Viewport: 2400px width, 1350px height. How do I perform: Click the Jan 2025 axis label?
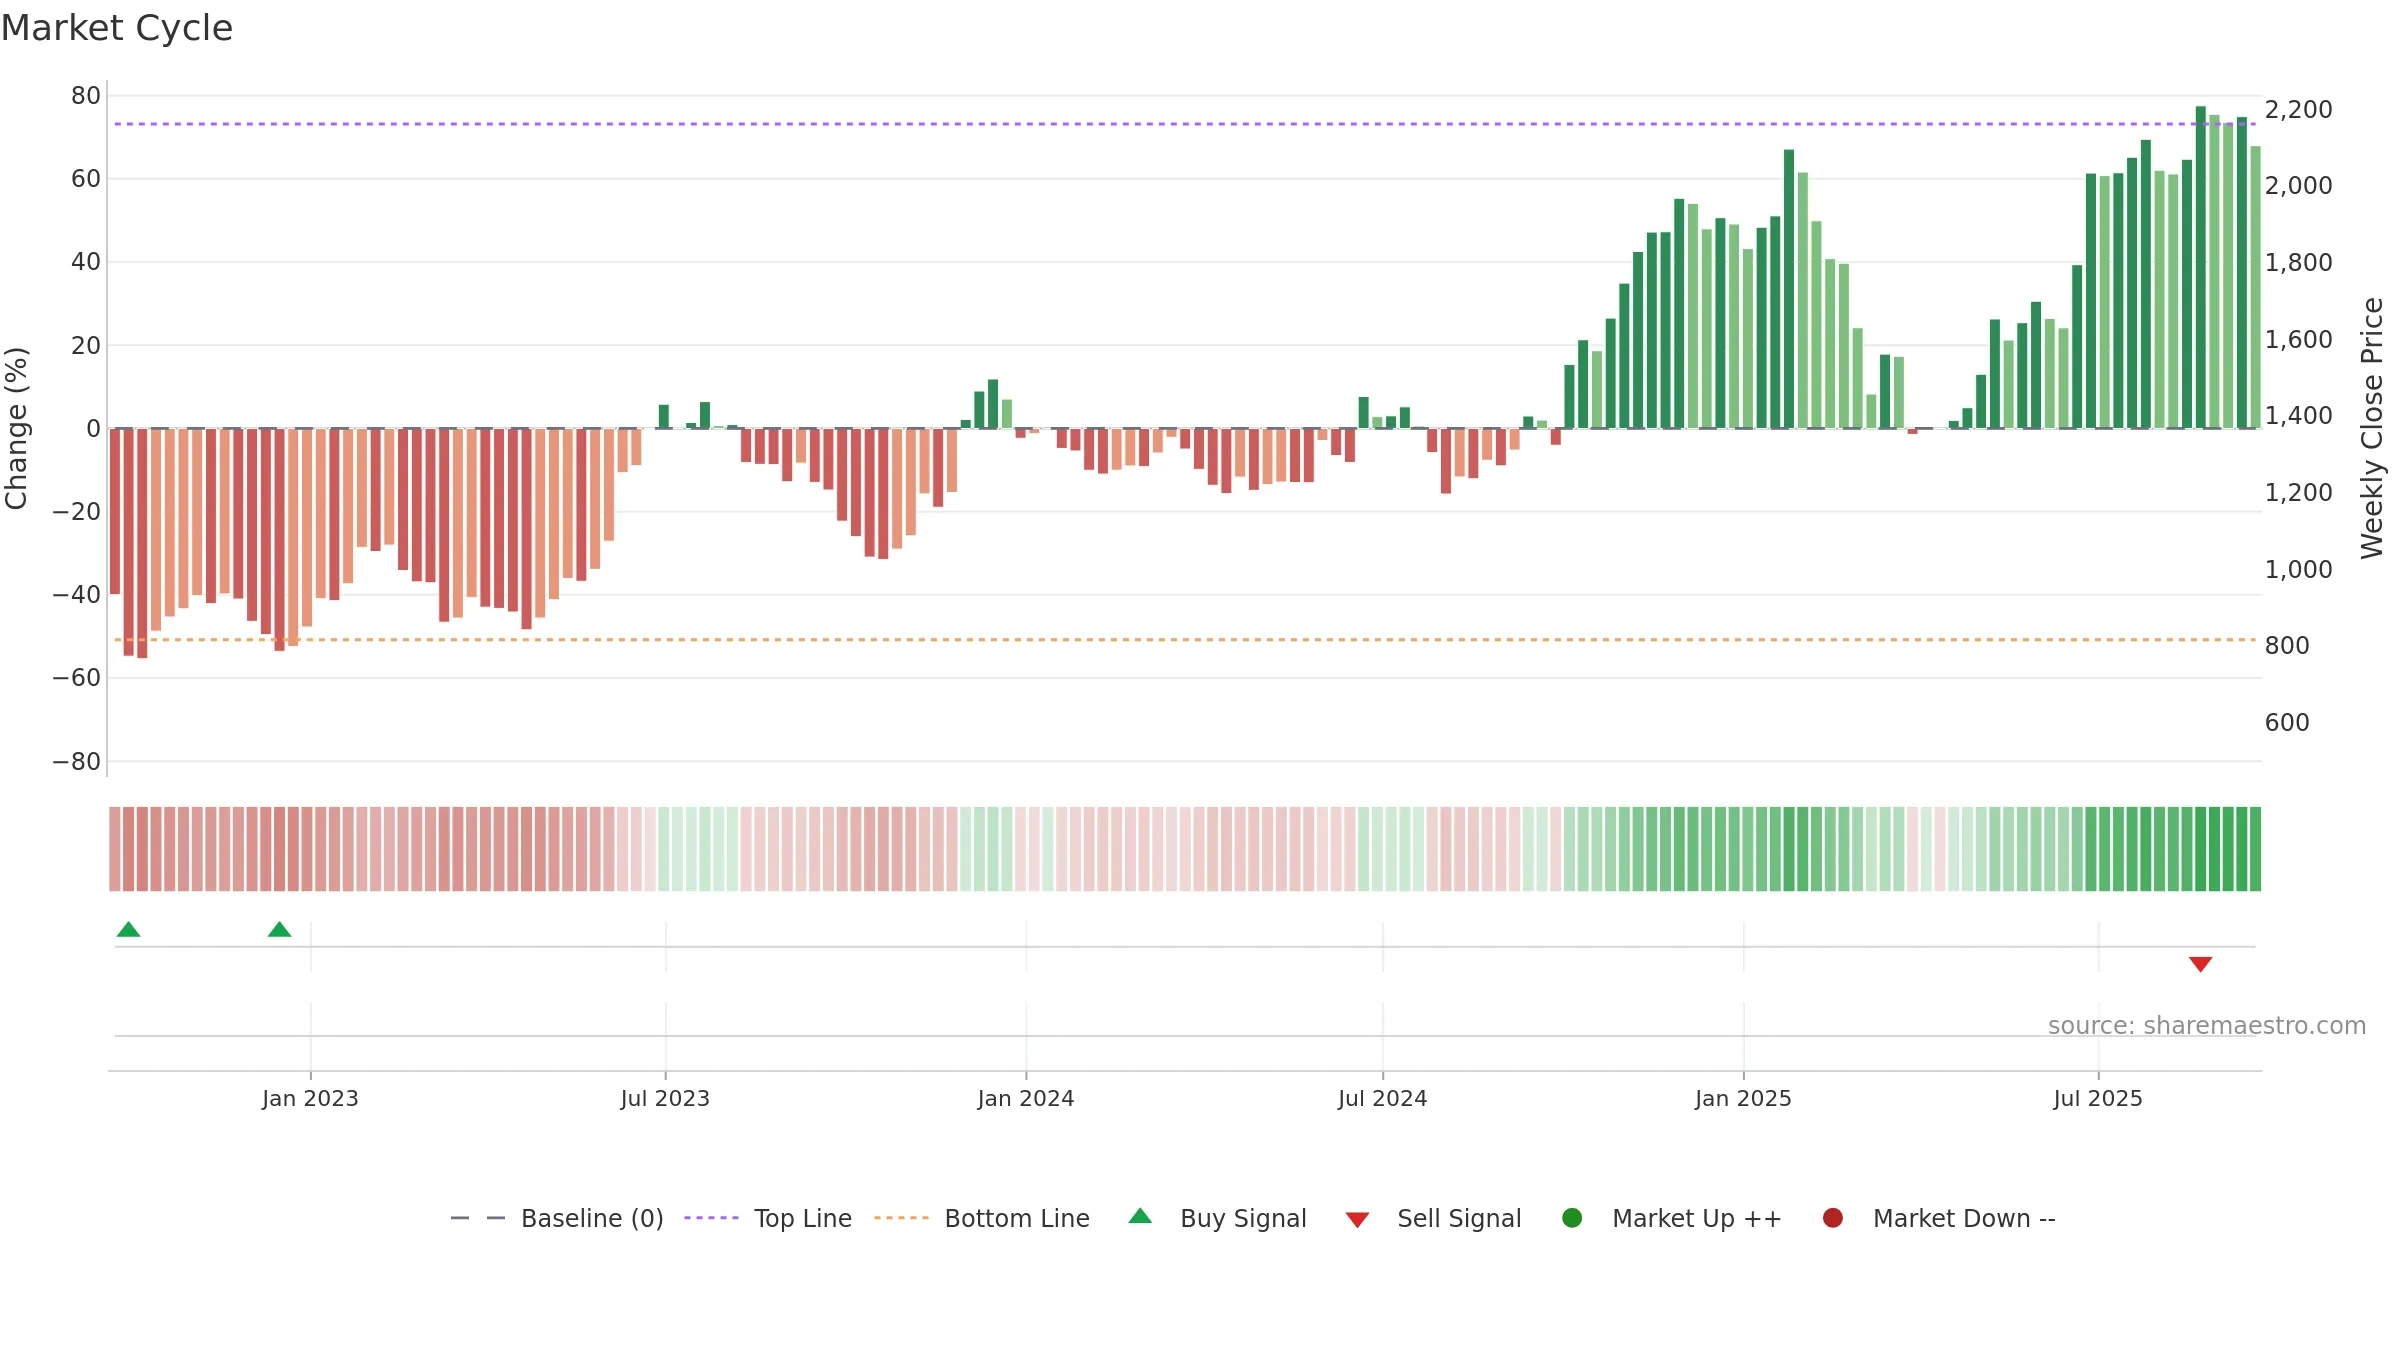click(x=1743, y=1098)
